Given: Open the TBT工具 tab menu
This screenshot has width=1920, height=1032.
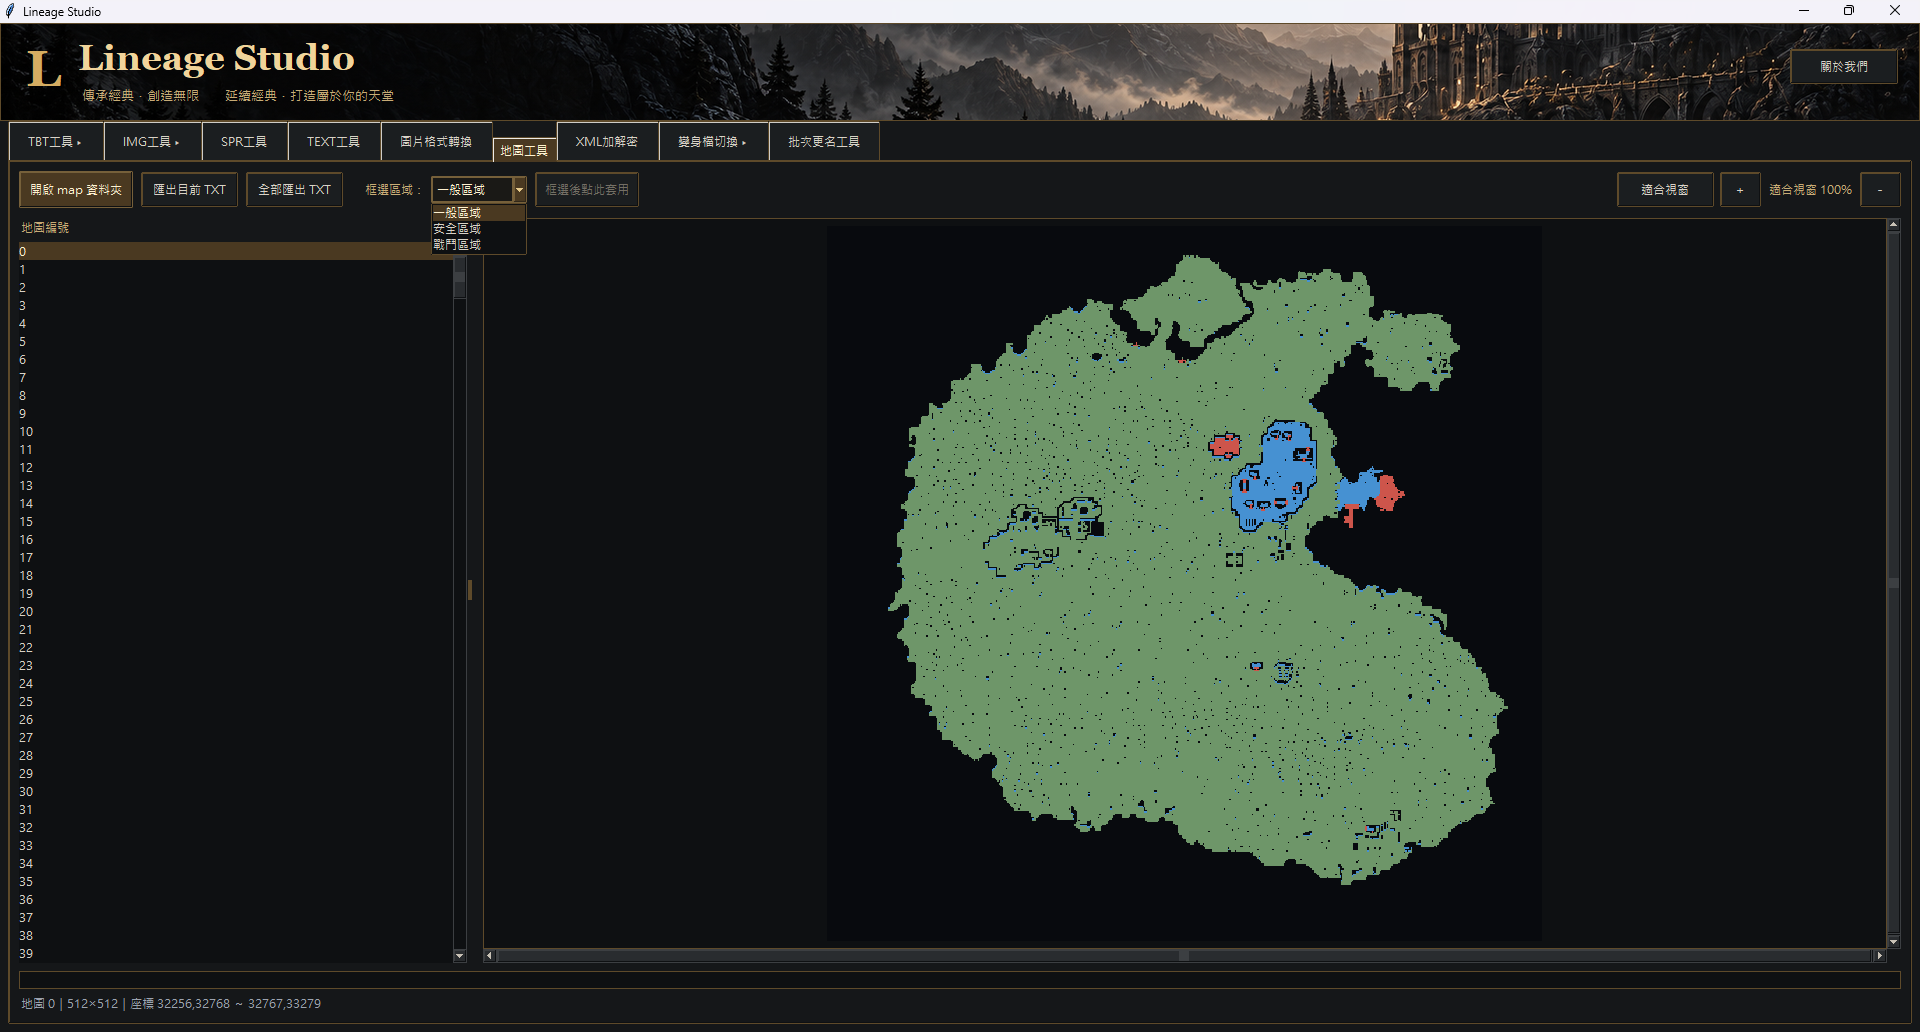Looking at the screenshot, I should 55,142.
